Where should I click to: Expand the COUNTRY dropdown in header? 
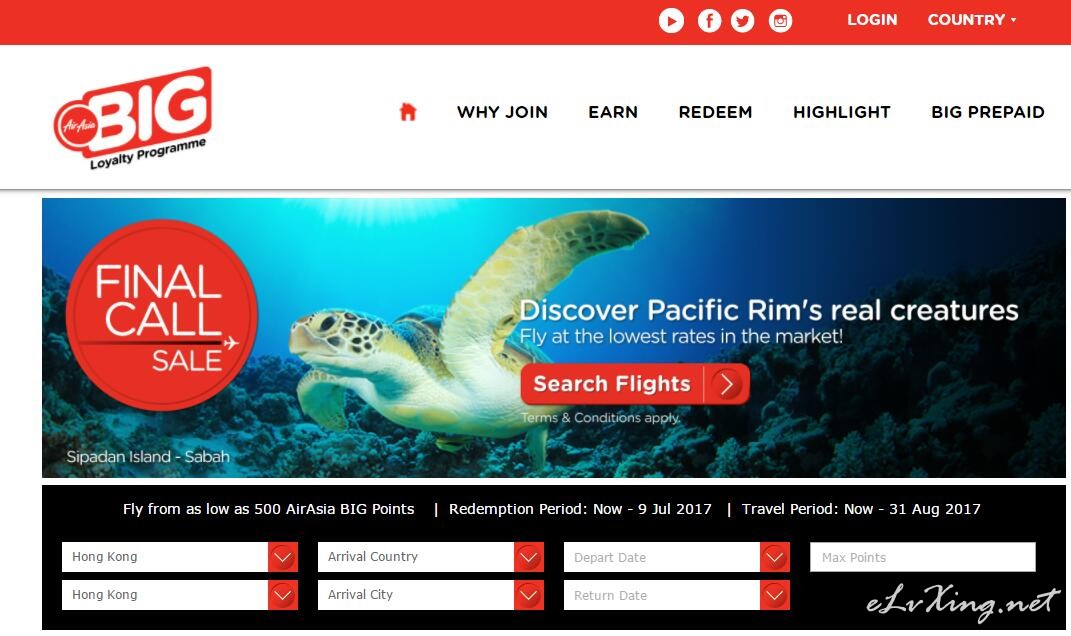click(971, 20)
